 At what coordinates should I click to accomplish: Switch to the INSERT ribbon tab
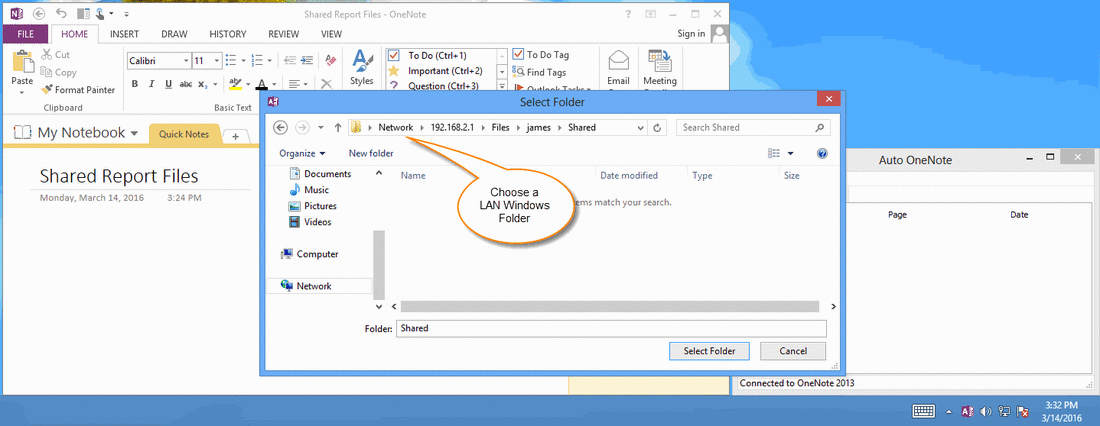(x=124, y=34)
